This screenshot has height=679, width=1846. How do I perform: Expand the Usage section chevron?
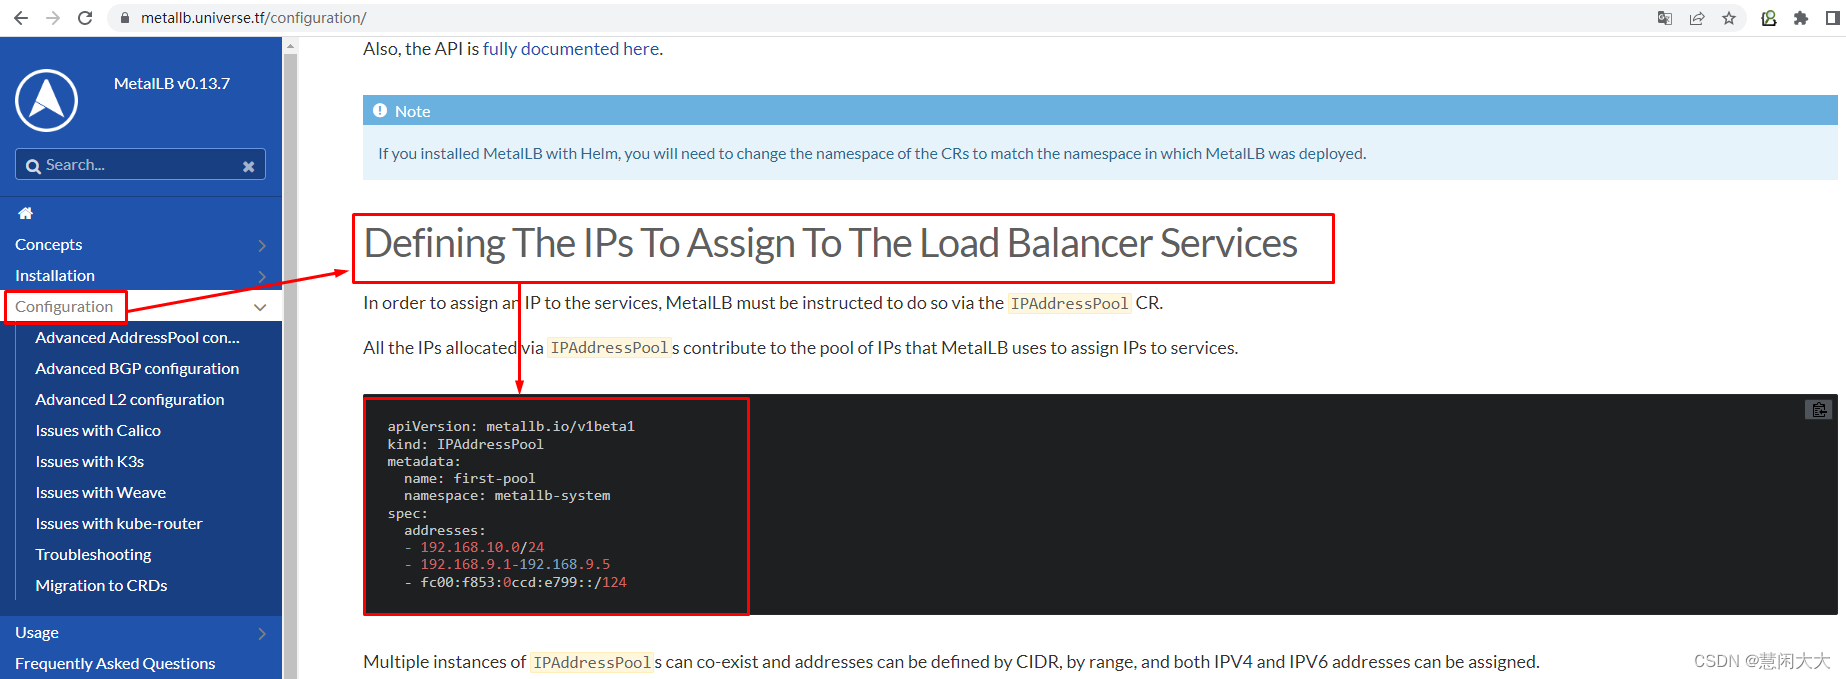tap(262, 633)
